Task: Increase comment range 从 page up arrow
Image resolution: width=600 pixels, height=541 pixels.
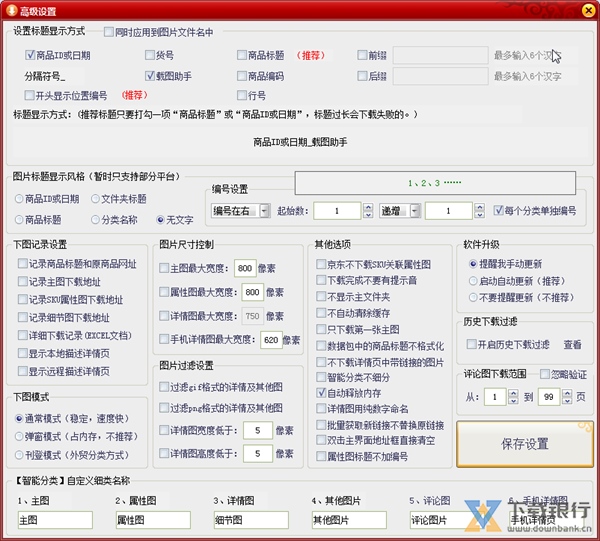Action: 514,393
